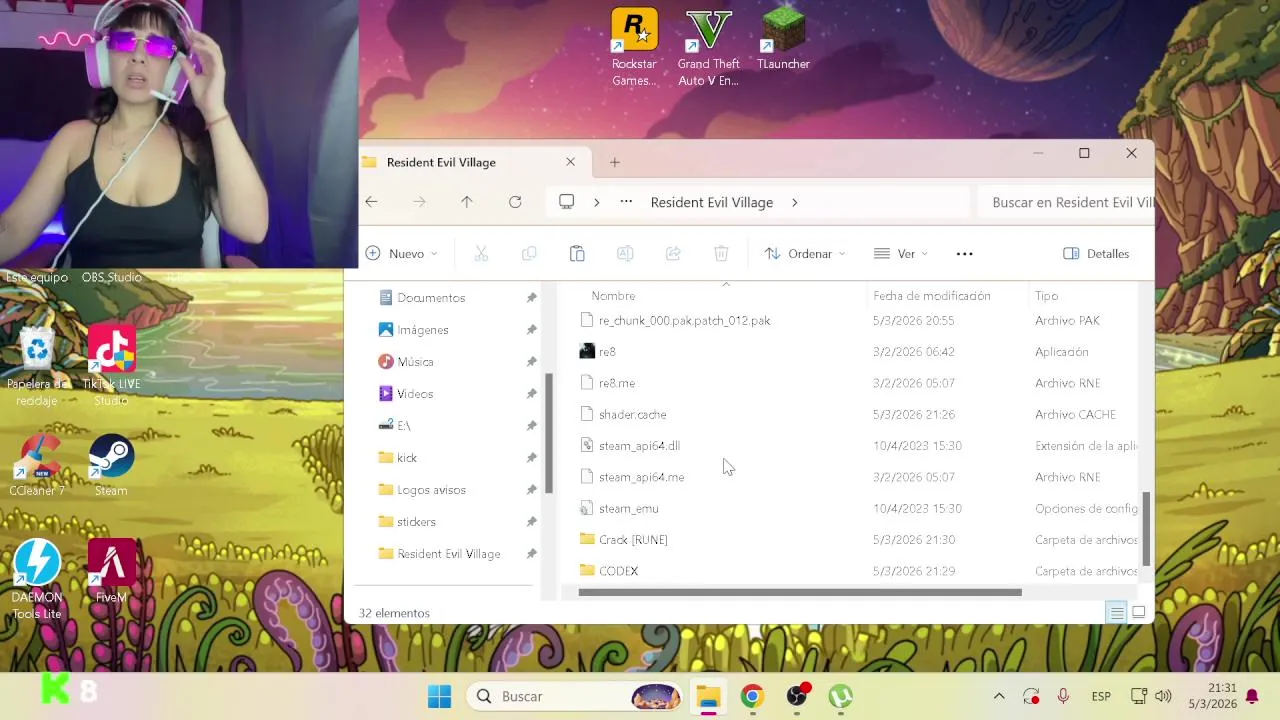Viewport: 1280px width, 720px height.
Task: Expand breadcrumb chevron after monitor icon
Action: (597, 202)
